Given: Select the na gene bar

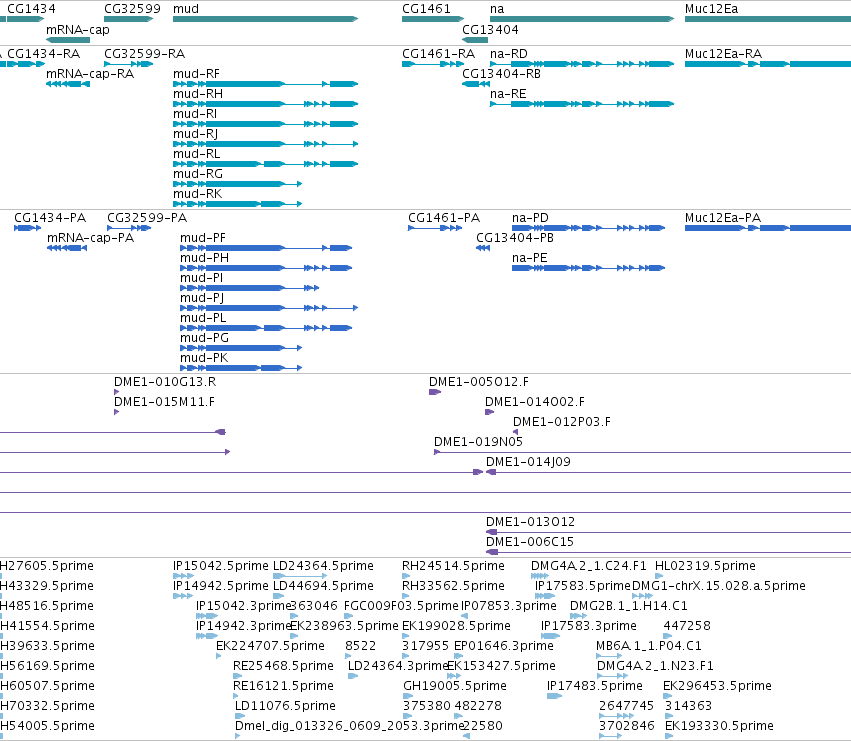Looking at the screenshot, I should click(x=582, y=19).
